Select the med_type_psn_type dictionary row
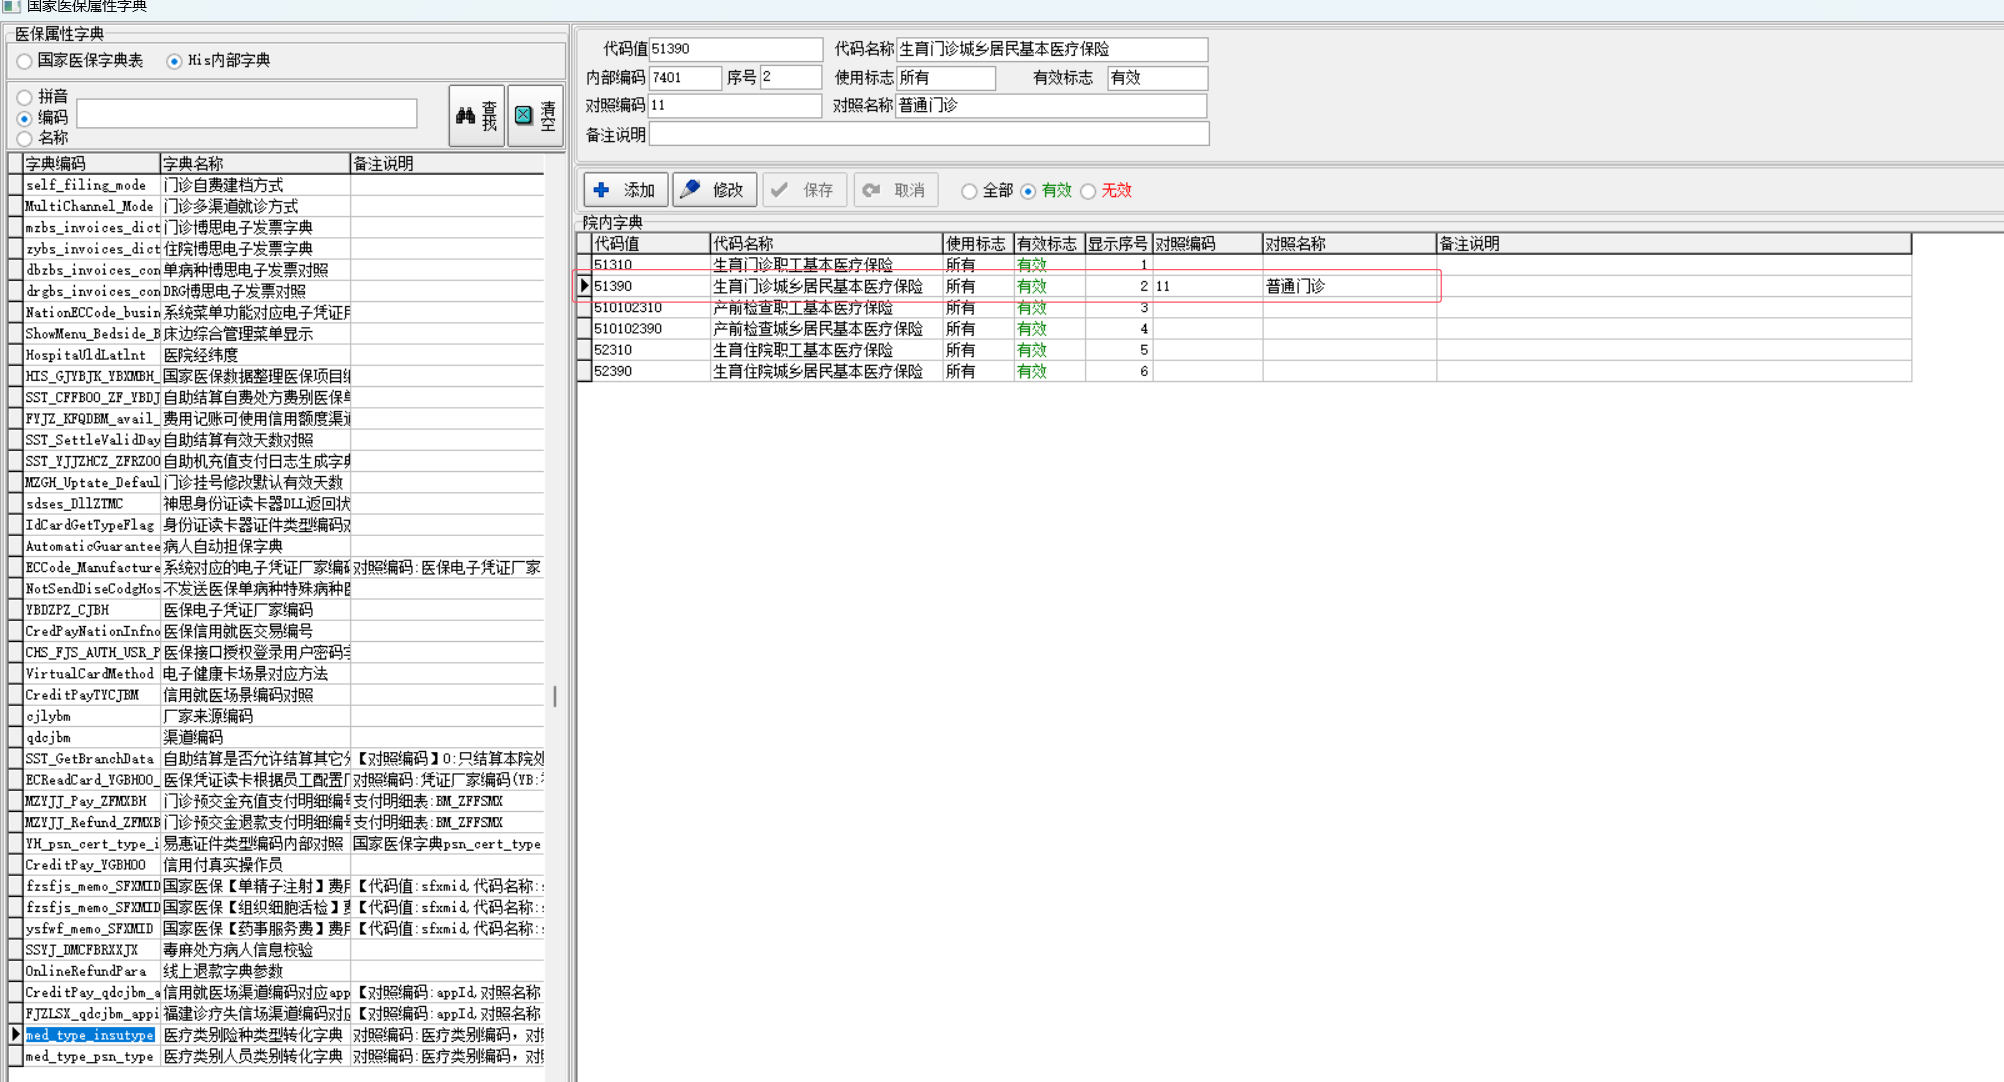Viewport: 2004px width, 1082px height. [90, 1056]
